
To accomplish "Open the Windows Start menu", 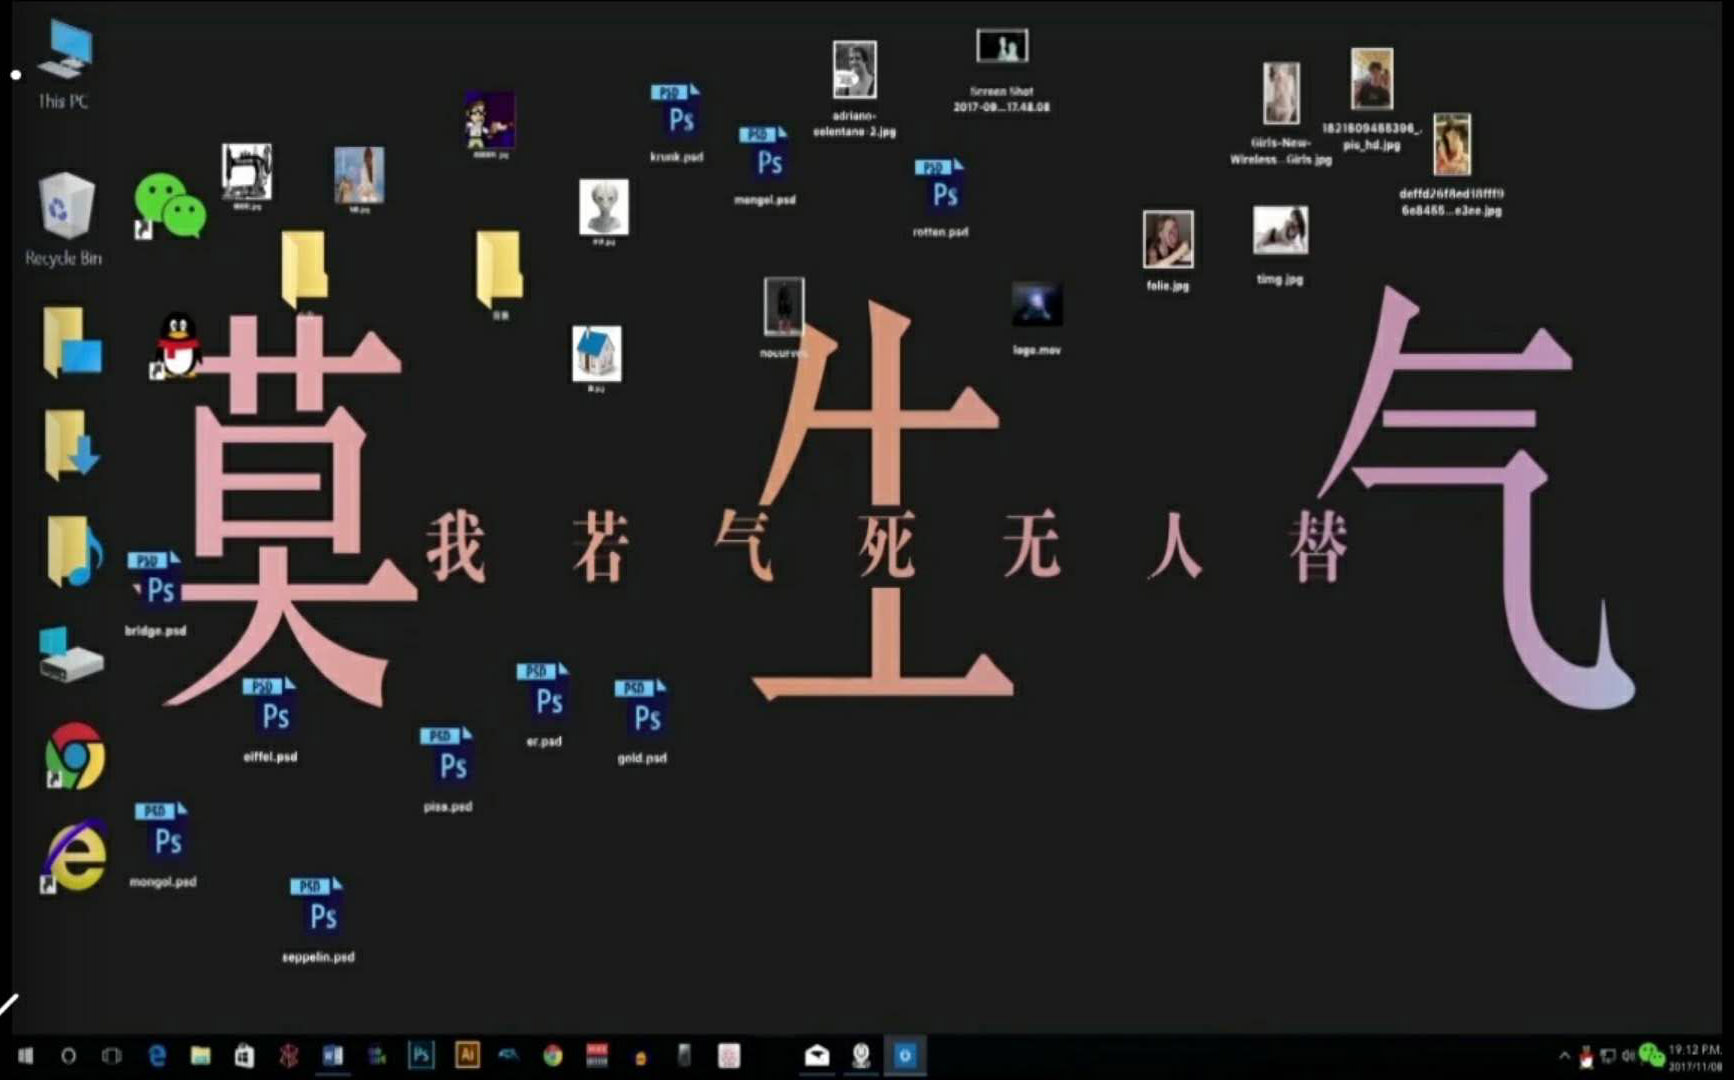I will point(25,1056).
